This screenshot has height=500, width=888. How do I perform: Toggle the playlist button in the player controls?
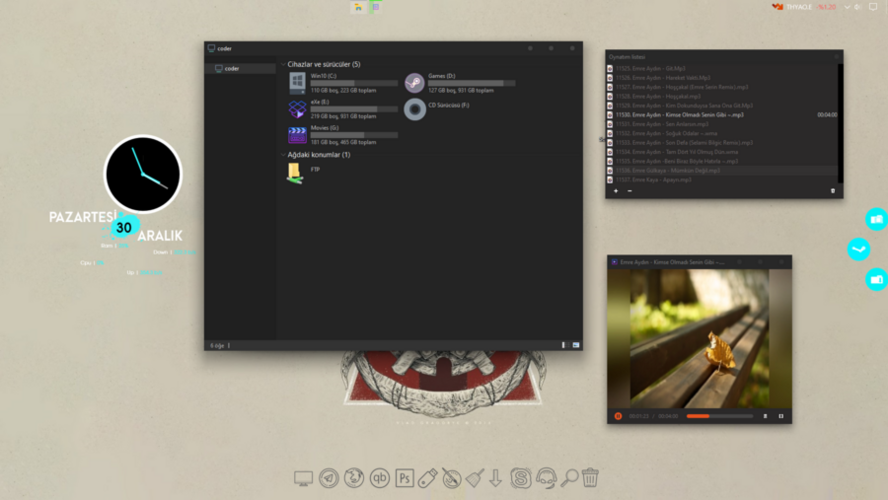point(765,416)
